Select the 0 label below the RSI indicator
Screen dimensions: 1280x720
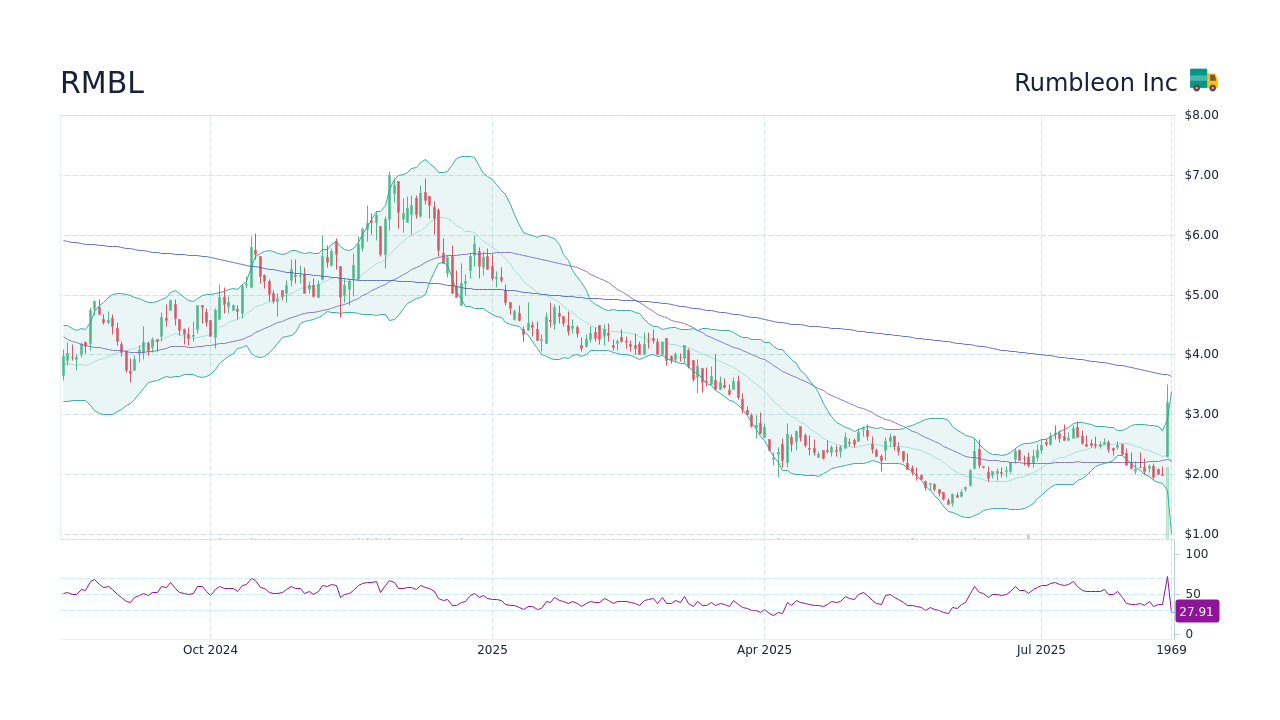click(x=1188, y=633)
